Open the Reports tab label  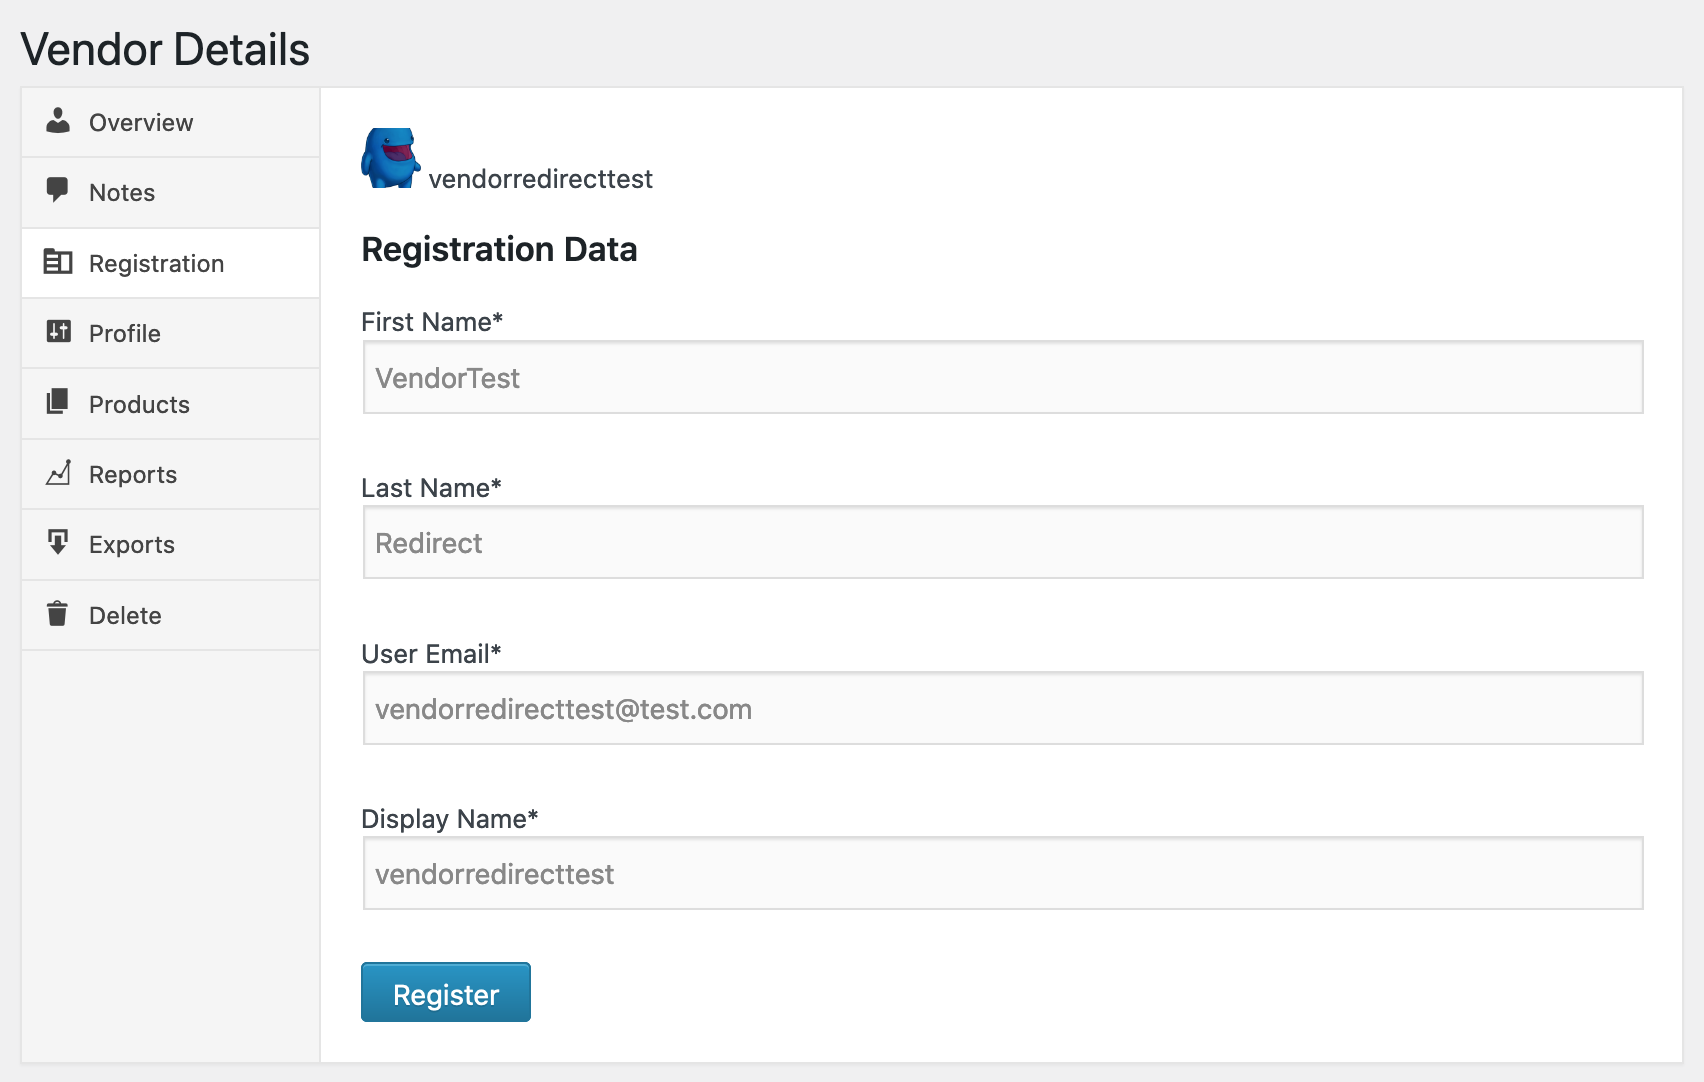click(x=133, y=475)
